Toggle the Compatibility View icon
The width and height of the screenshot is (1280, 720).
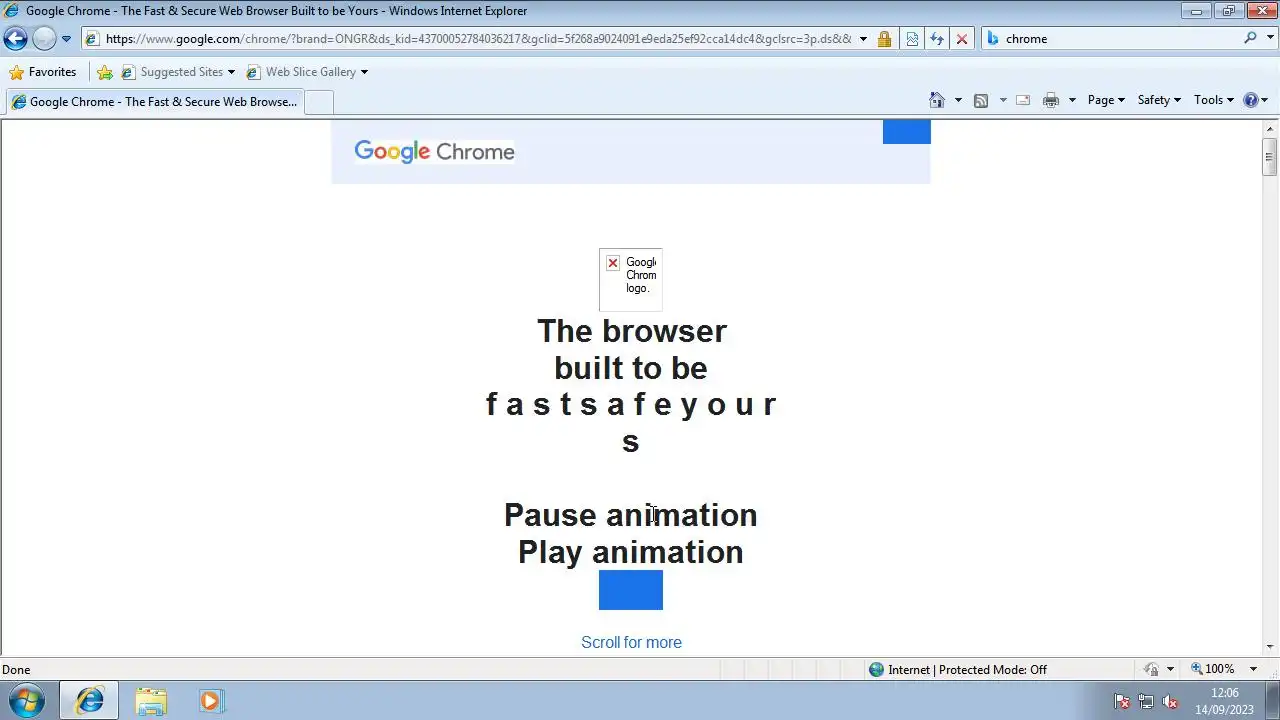pos(912,39)
